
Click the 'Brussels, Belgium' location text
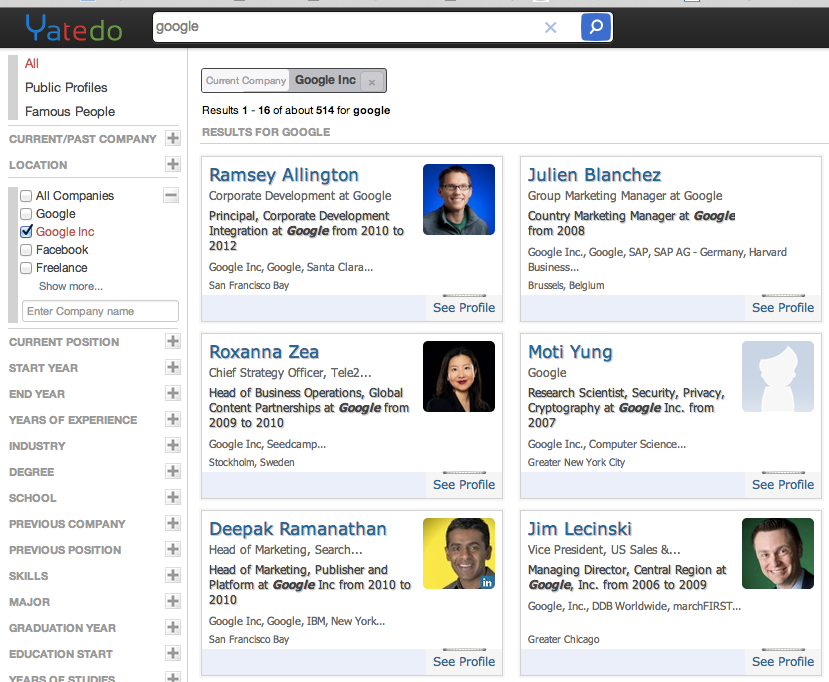click(x=566, y=285)
